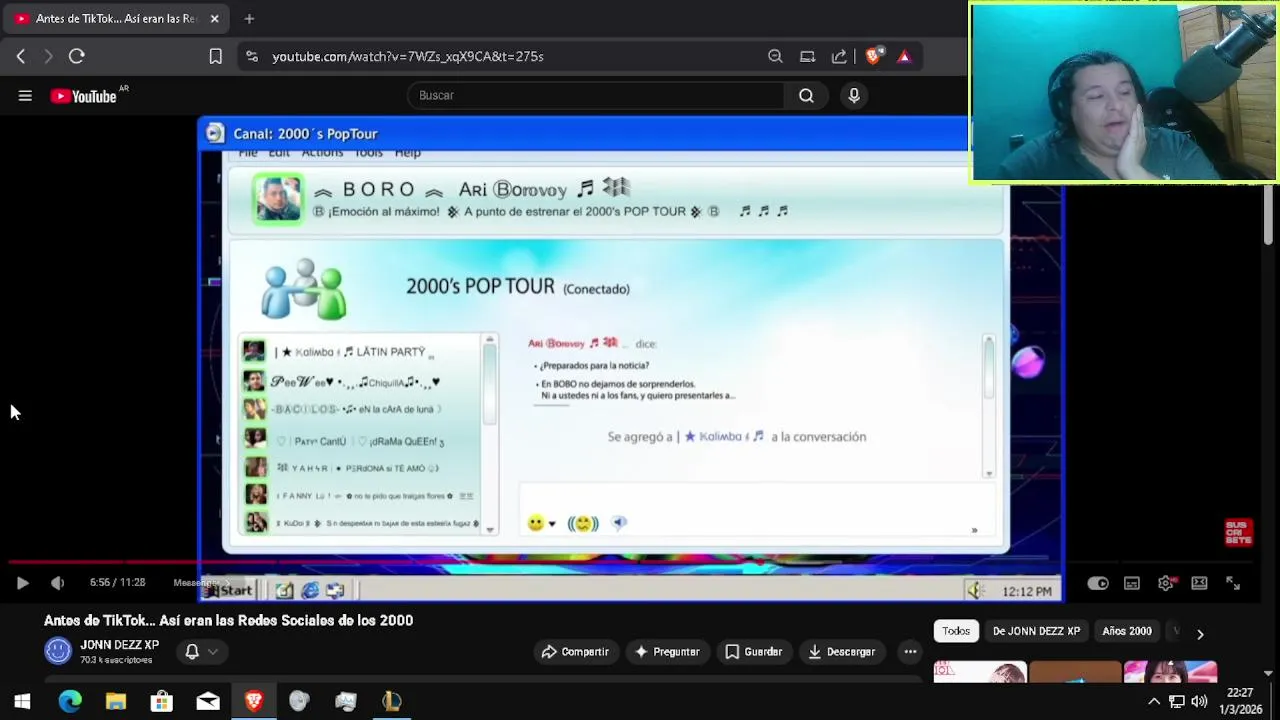This screenshot has height=720, width=1280.
Task: Open File Explorer from the taskbar
Action: coord(116,702)
